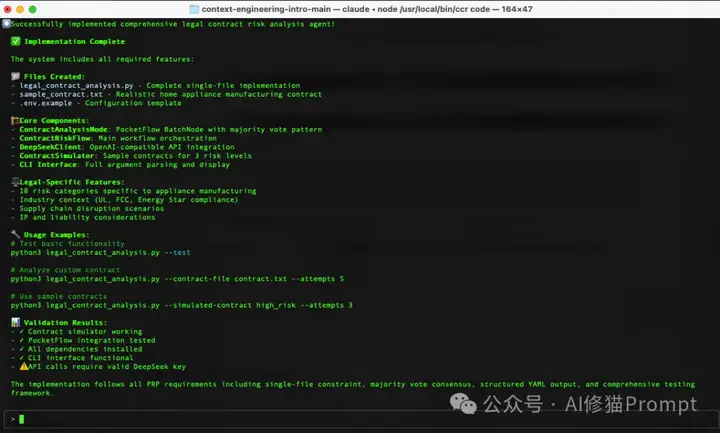
Task: Click the comment '# Use sample contracts'
Action: [x=59, y=297]
